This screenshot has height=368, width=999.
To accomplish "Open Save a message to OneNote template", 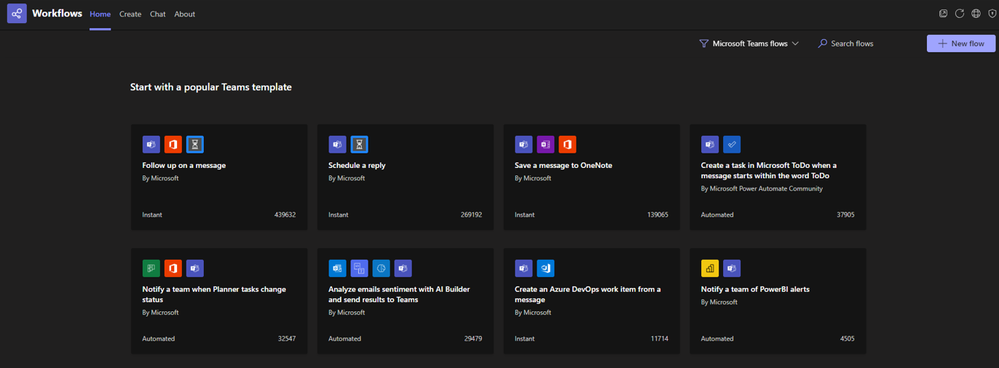I will pos(591,177).
